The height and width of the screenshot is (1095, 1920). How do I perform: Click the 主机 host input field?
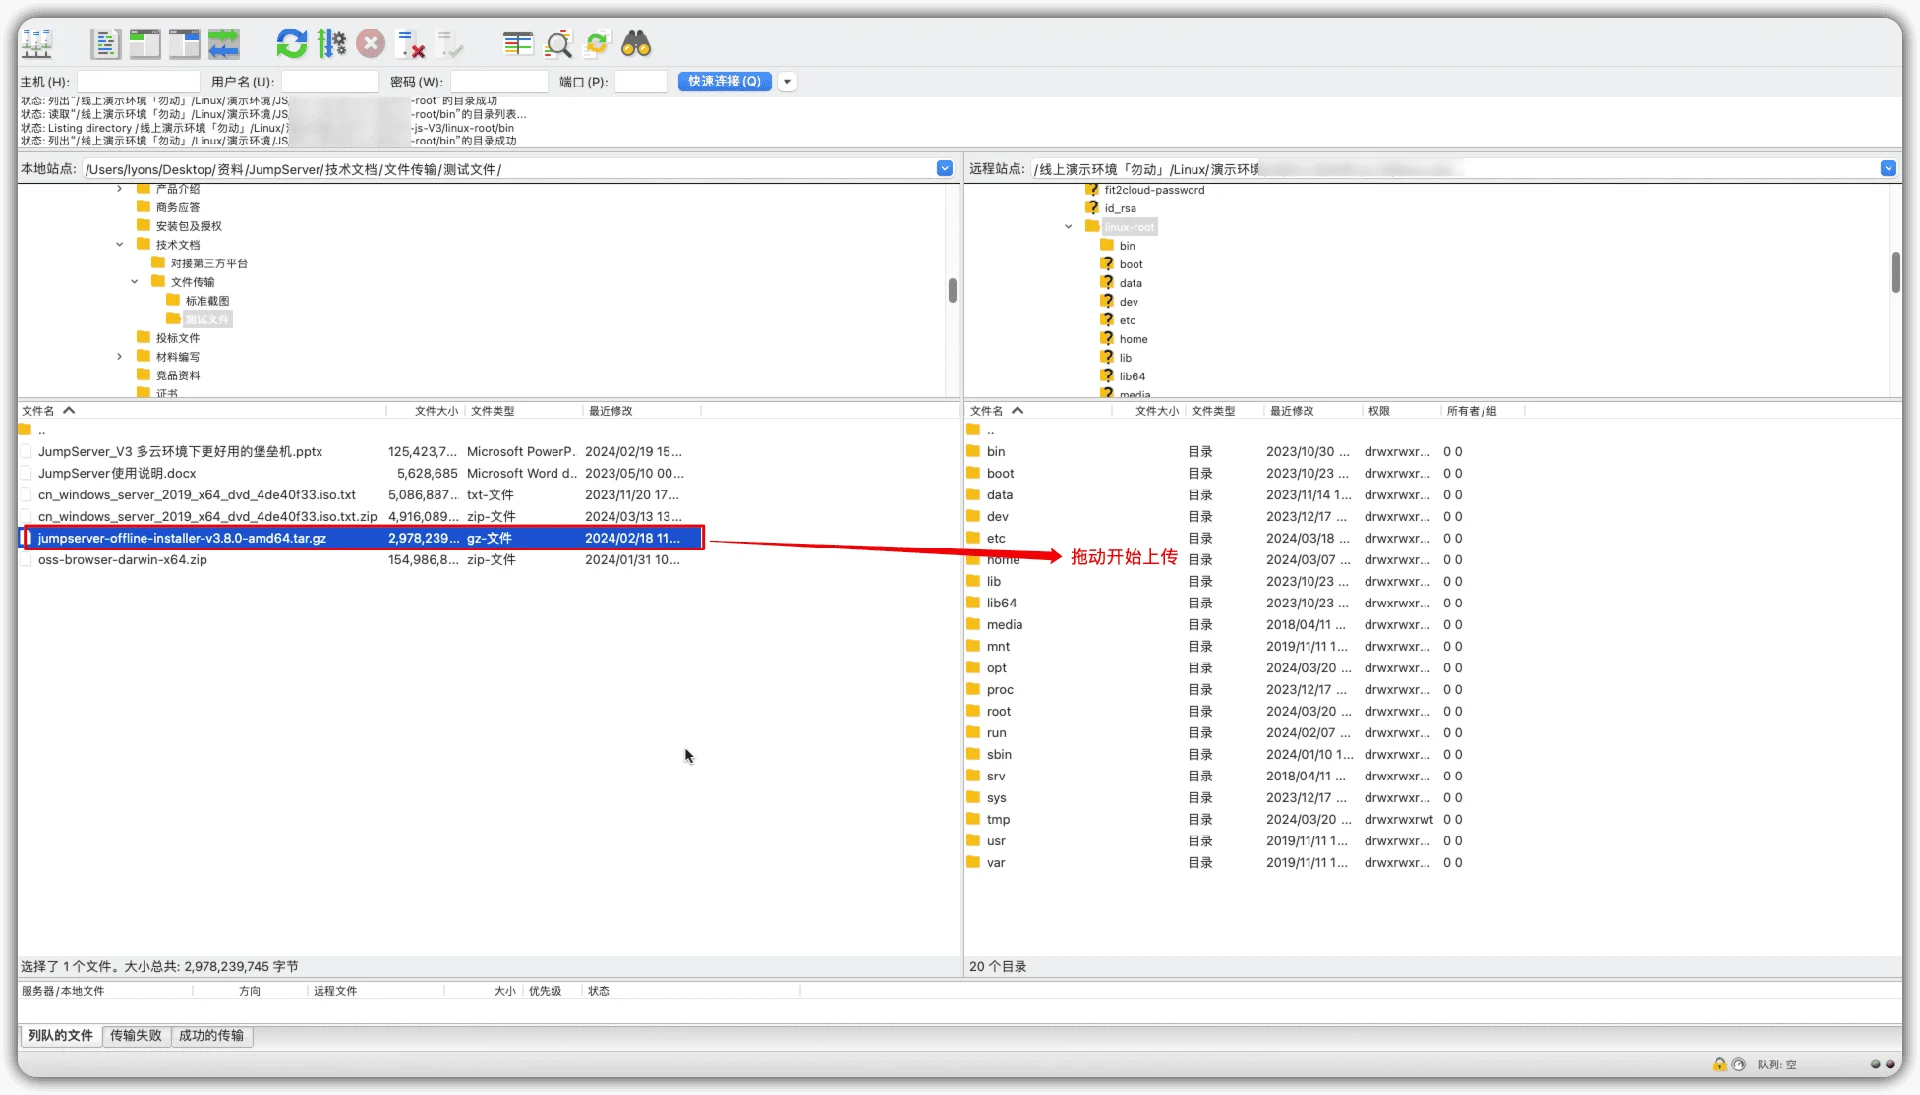(x=139, y=82)
